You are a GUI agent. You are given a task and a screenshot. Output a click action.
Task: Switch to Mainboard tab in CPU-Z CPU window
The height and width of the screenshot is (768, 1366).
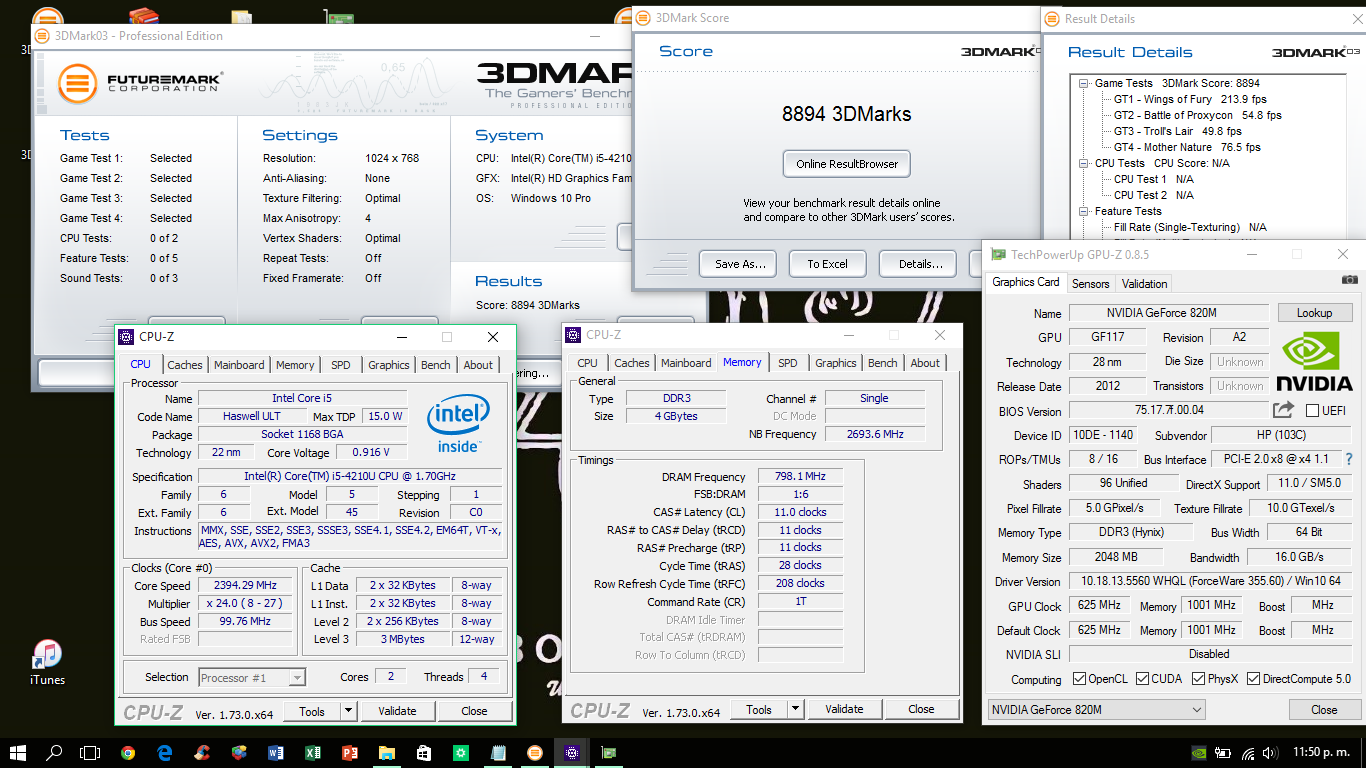(x=239, y=365)
